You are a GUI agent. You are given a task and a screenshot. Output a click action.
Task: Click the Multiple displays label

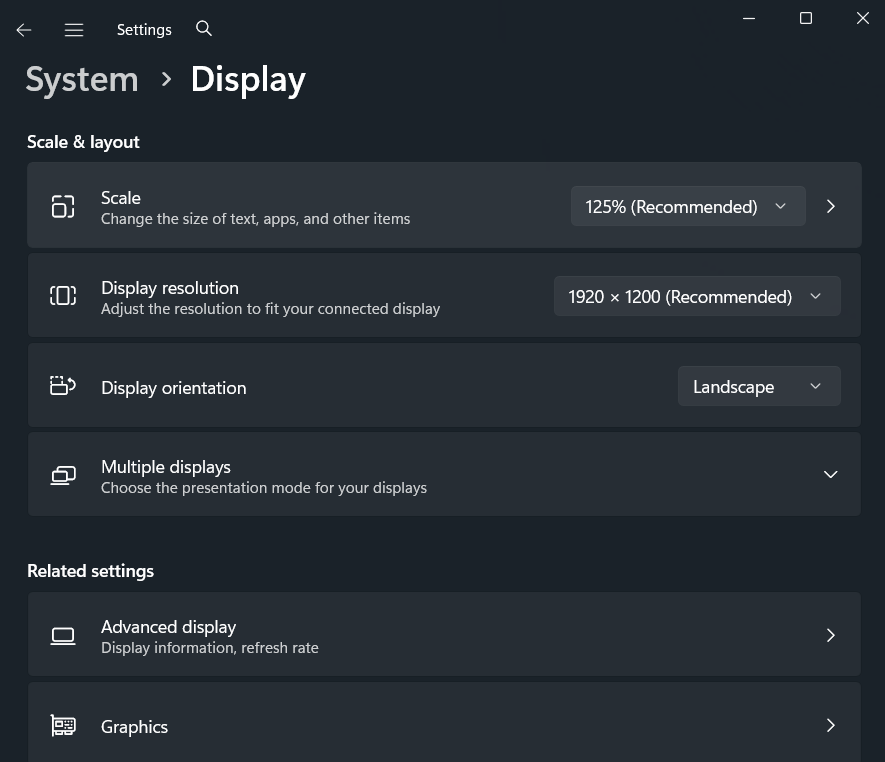(166, 467)
